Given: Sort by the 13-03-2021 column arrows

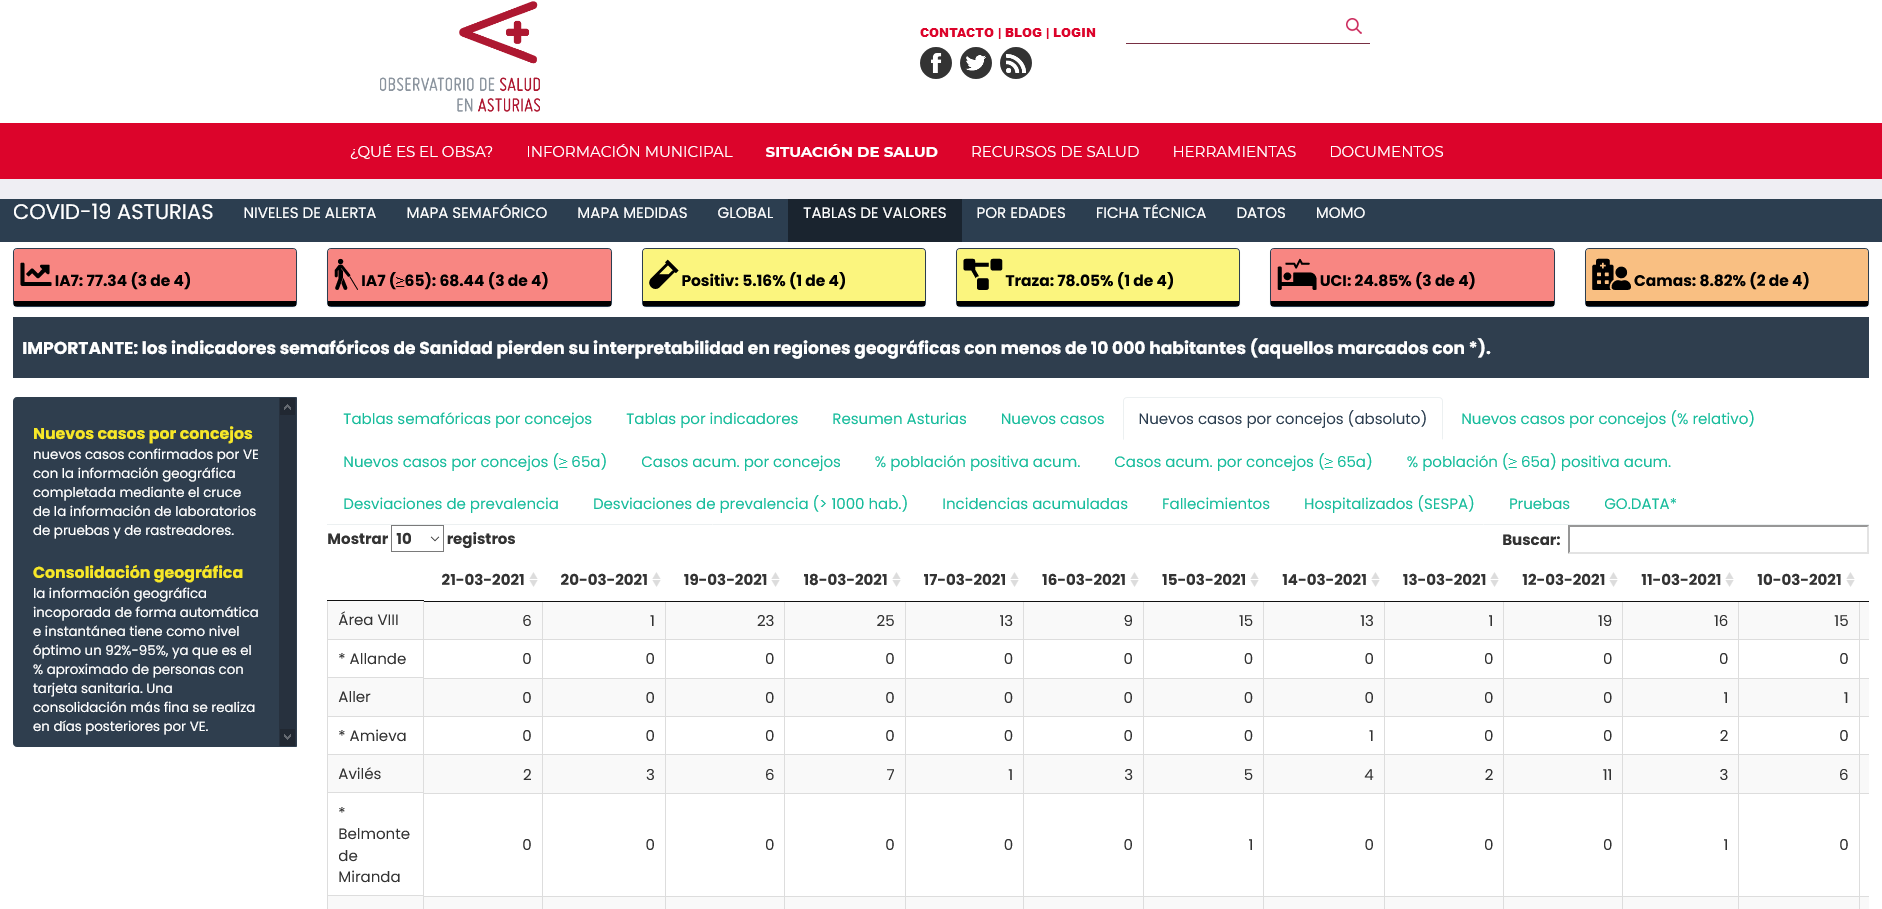Looking at the screenshot, I should click(1495, 580).
